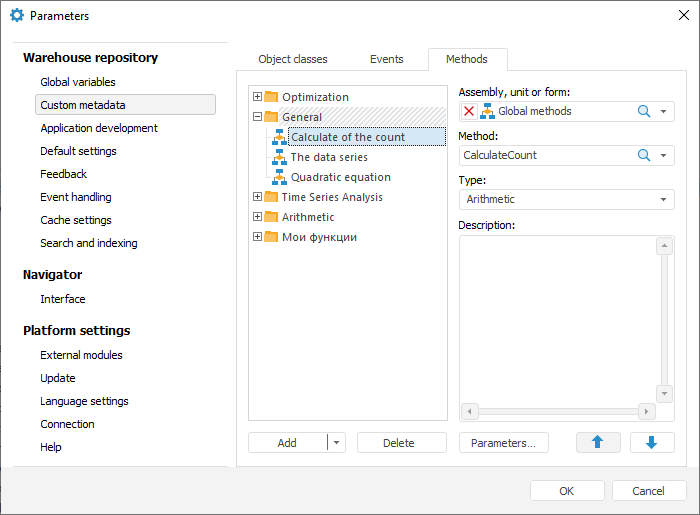This screenshot has height=515, width=700.
Task: Collapse the General tree node
Action: point(258,117)
